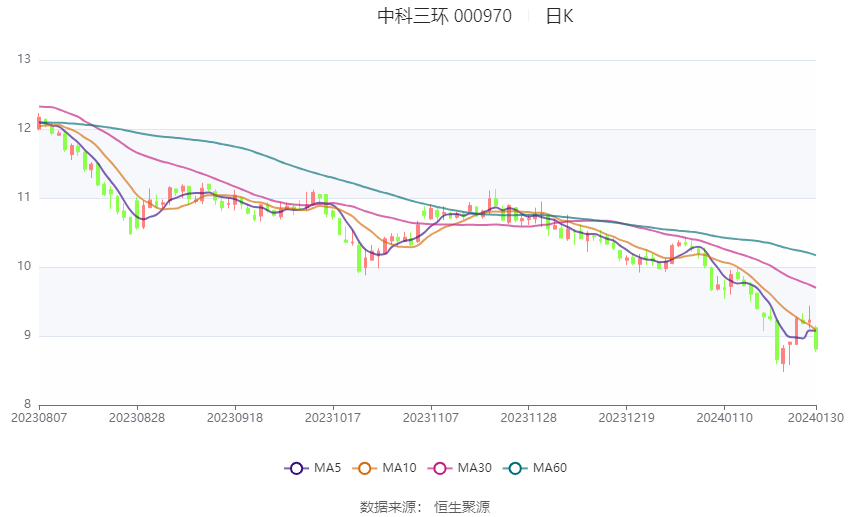Viewport: 850px width, 517px height.
Task: Click the 20240130 date axis label
Action: pyautogui.click(x=816, y=418)
